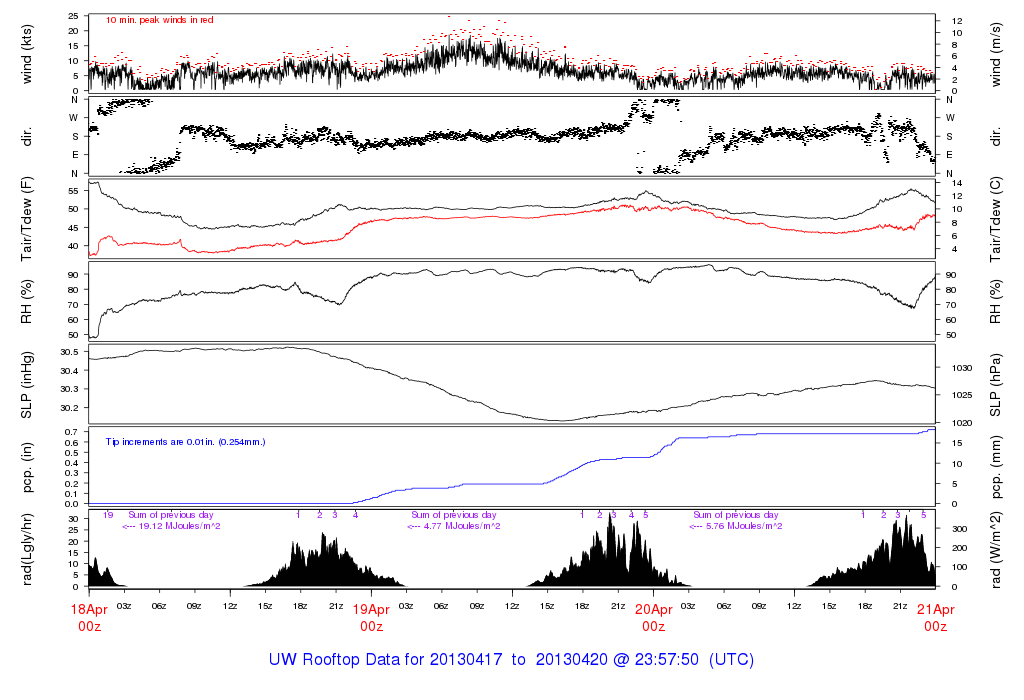Click the red "18Apr" date label
The height and width of the screenshot is (700, 1024).
[89, 609]
